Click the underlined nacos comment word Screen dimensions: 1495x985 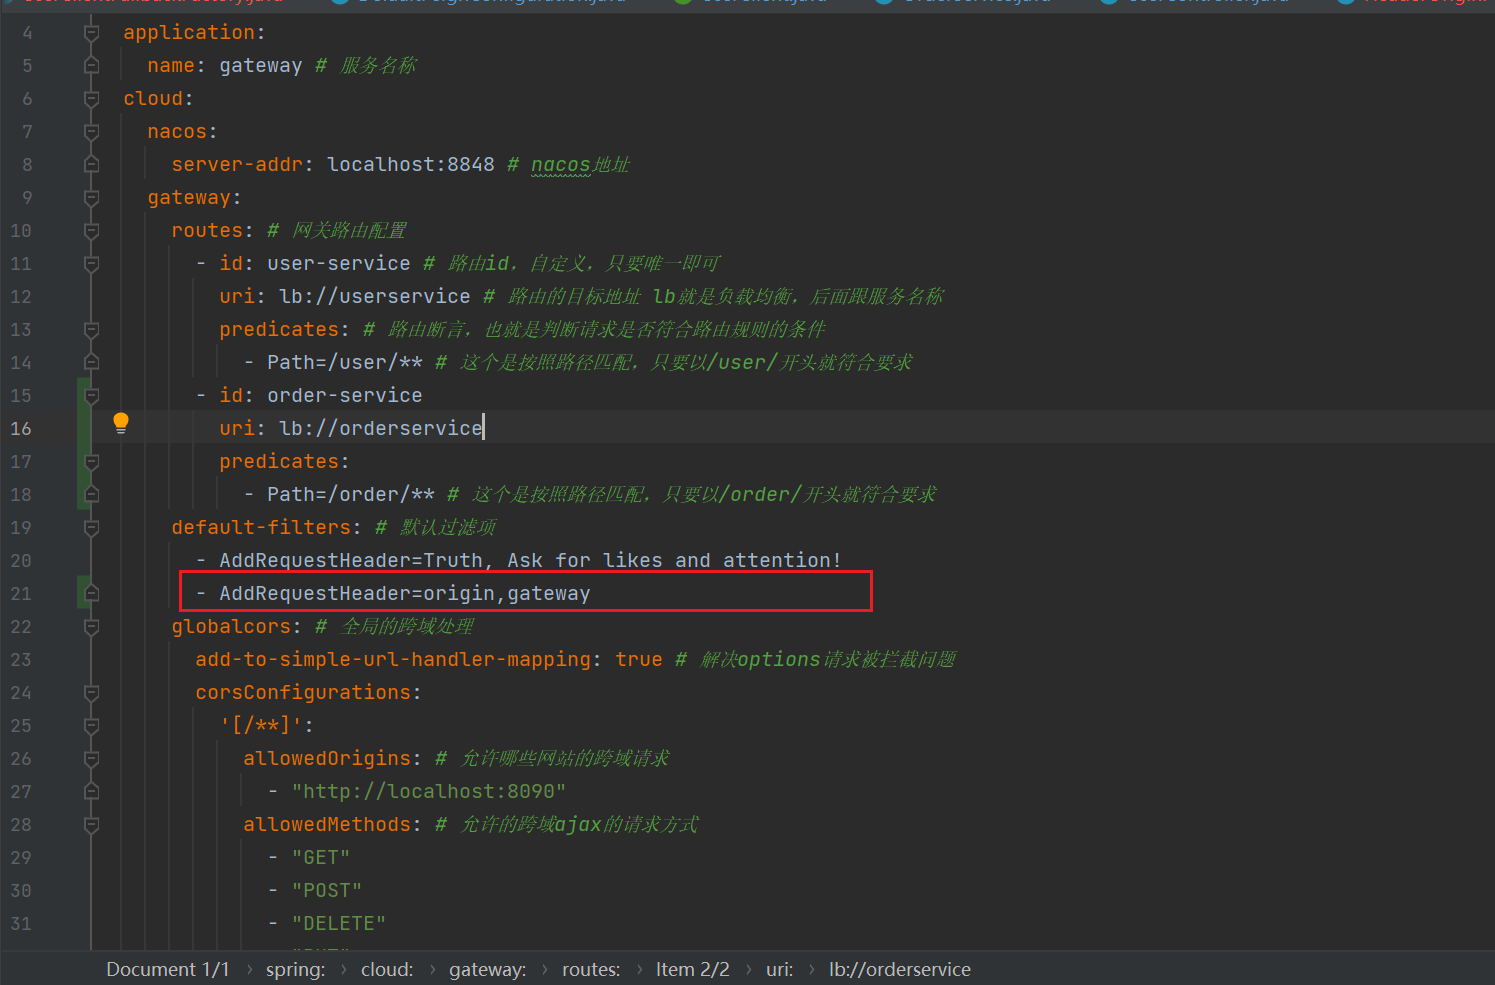click(x=560, y=165)
